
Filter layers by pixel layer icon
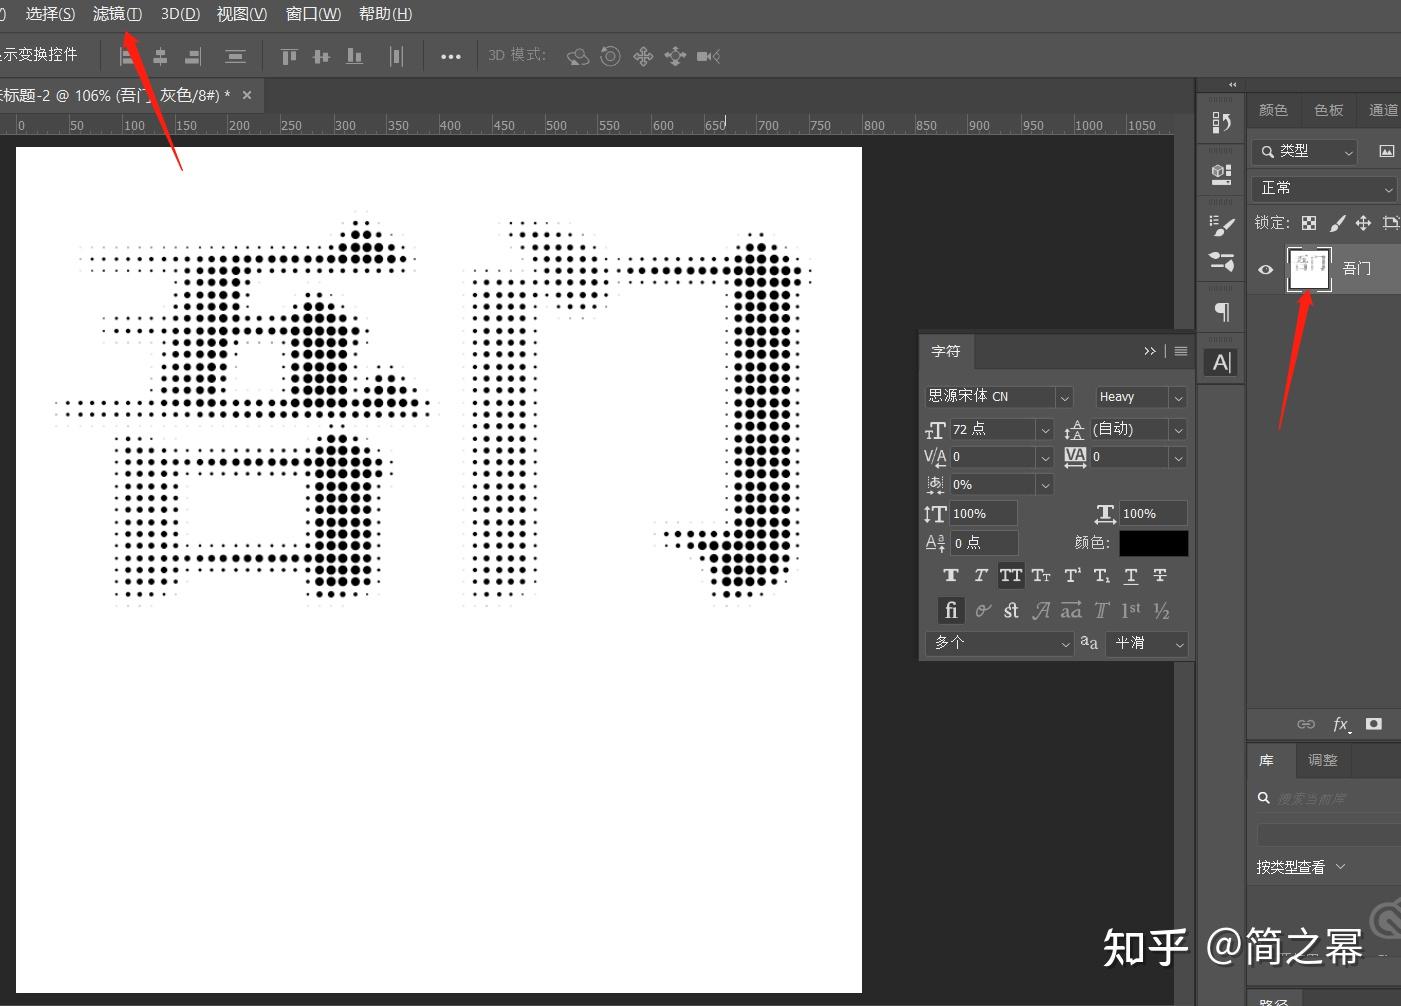(x=1386, y=151)
